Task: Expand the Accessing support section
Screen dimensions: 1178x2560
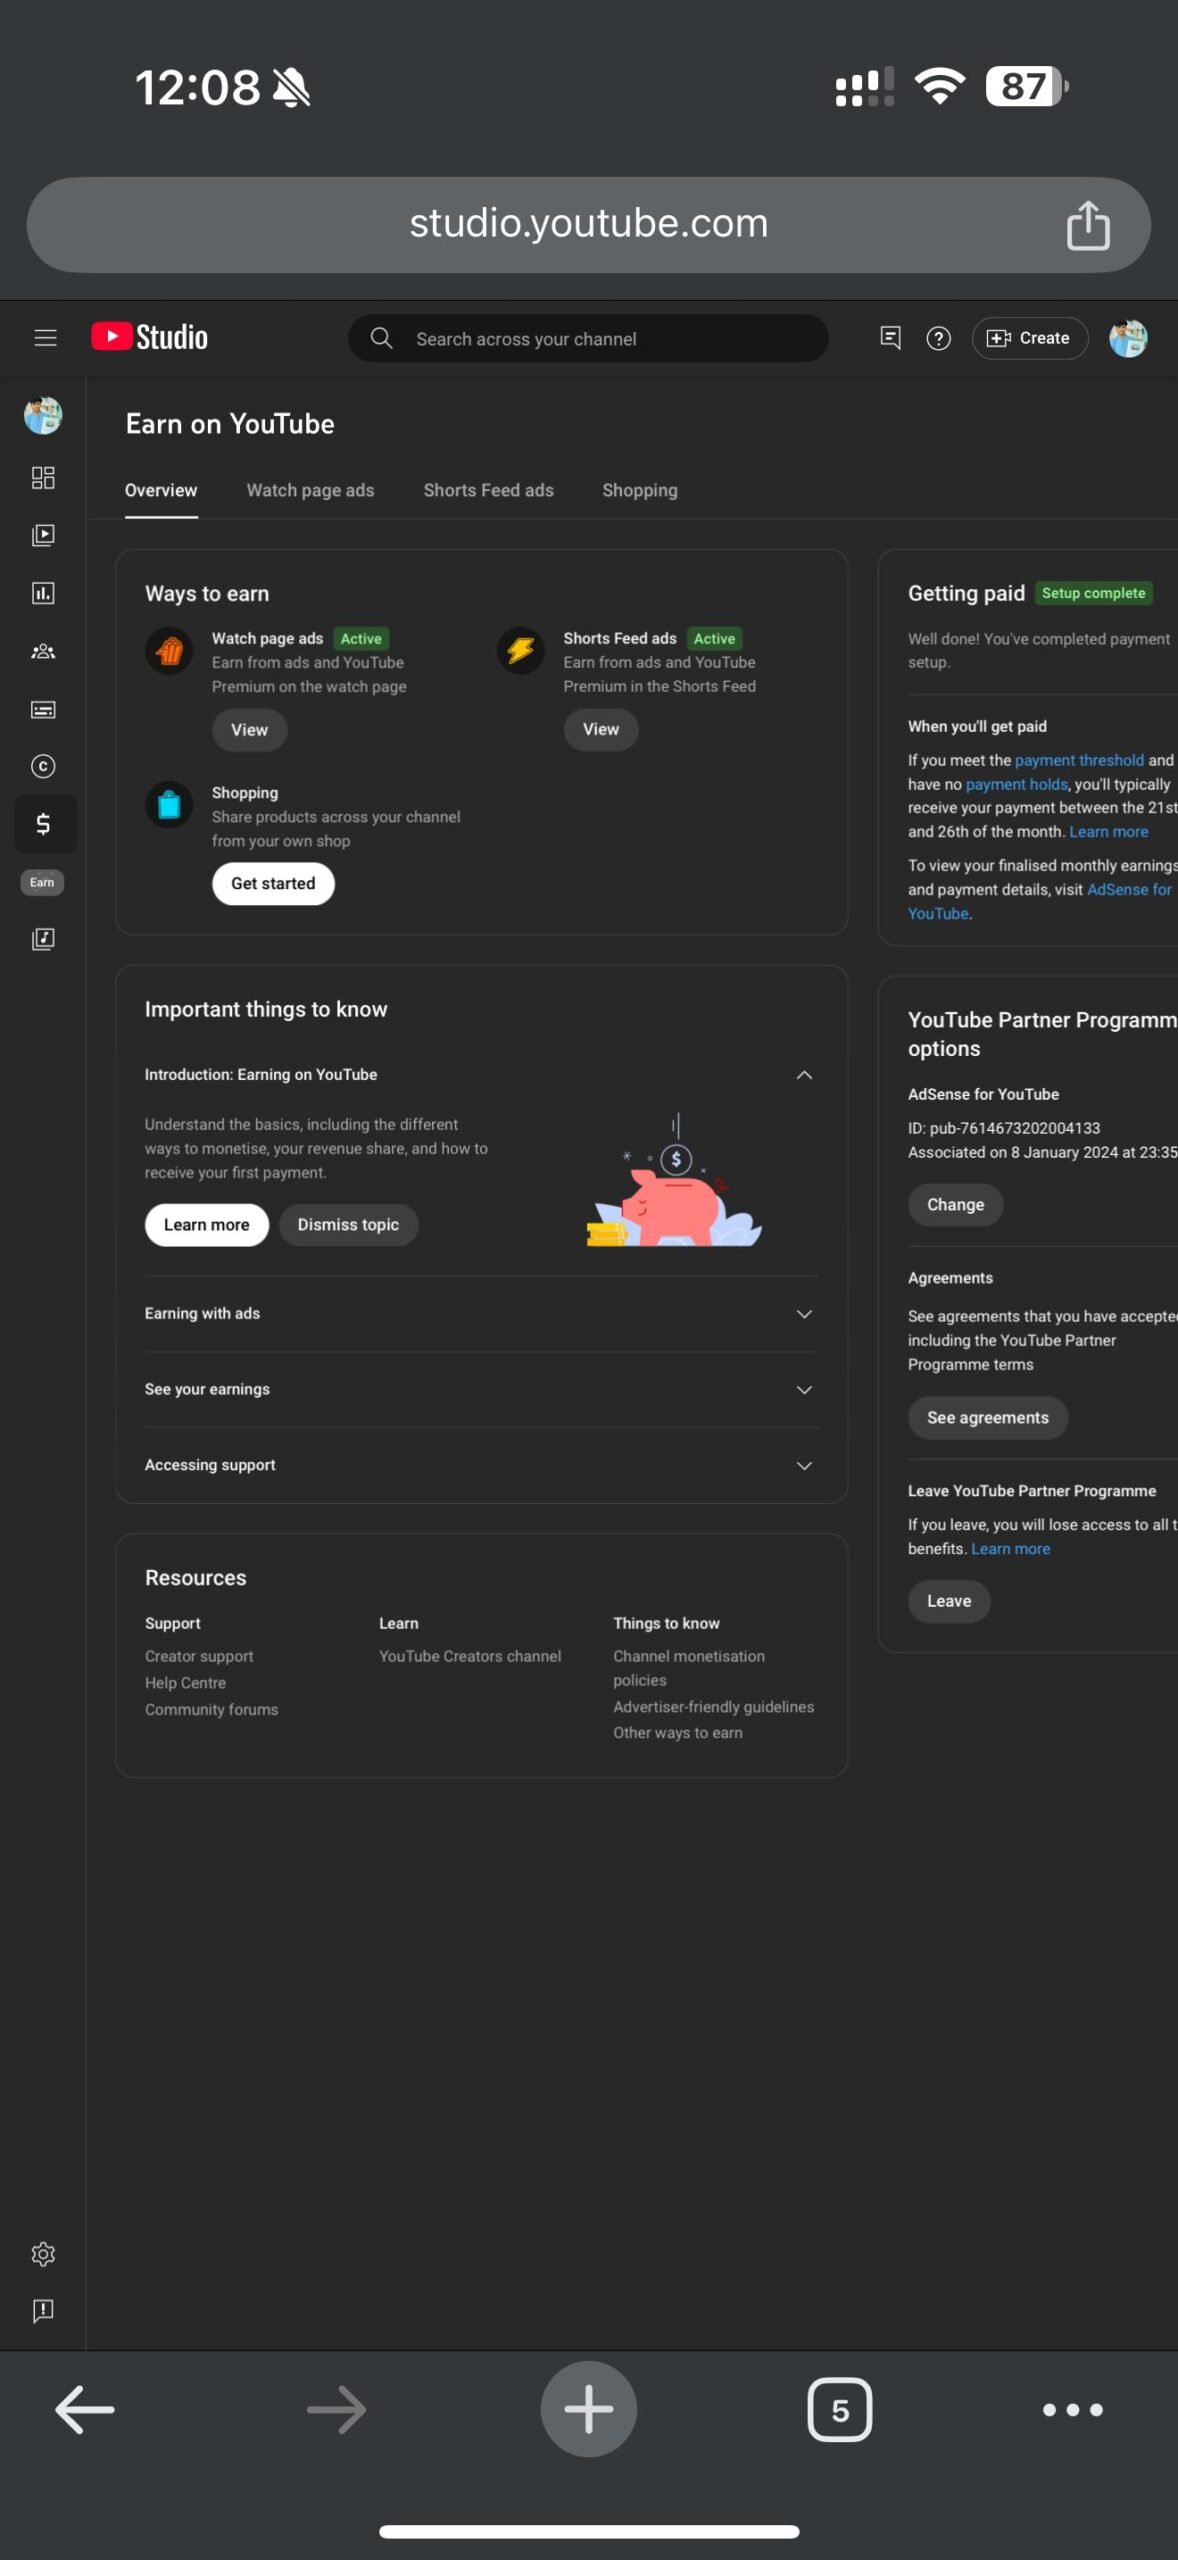Action: [481, 1466]
